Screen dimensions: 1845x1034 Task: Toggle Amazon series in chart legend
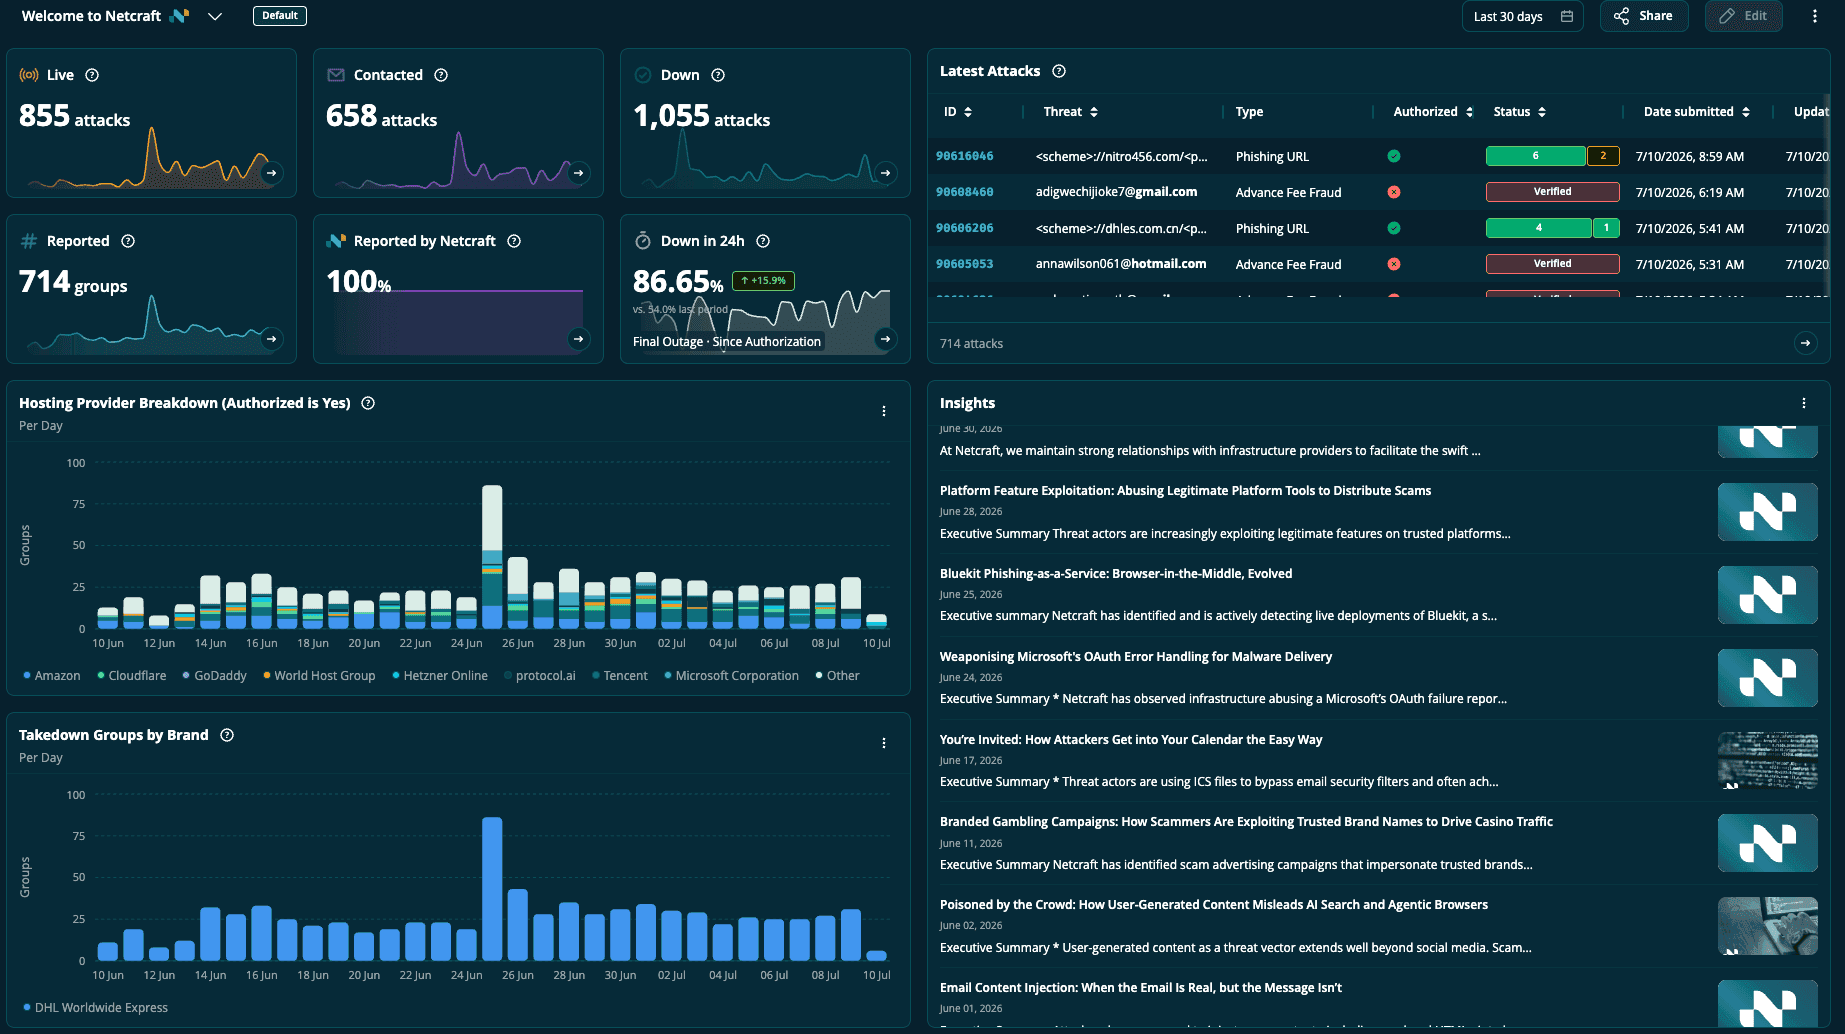tap(51, 676)
